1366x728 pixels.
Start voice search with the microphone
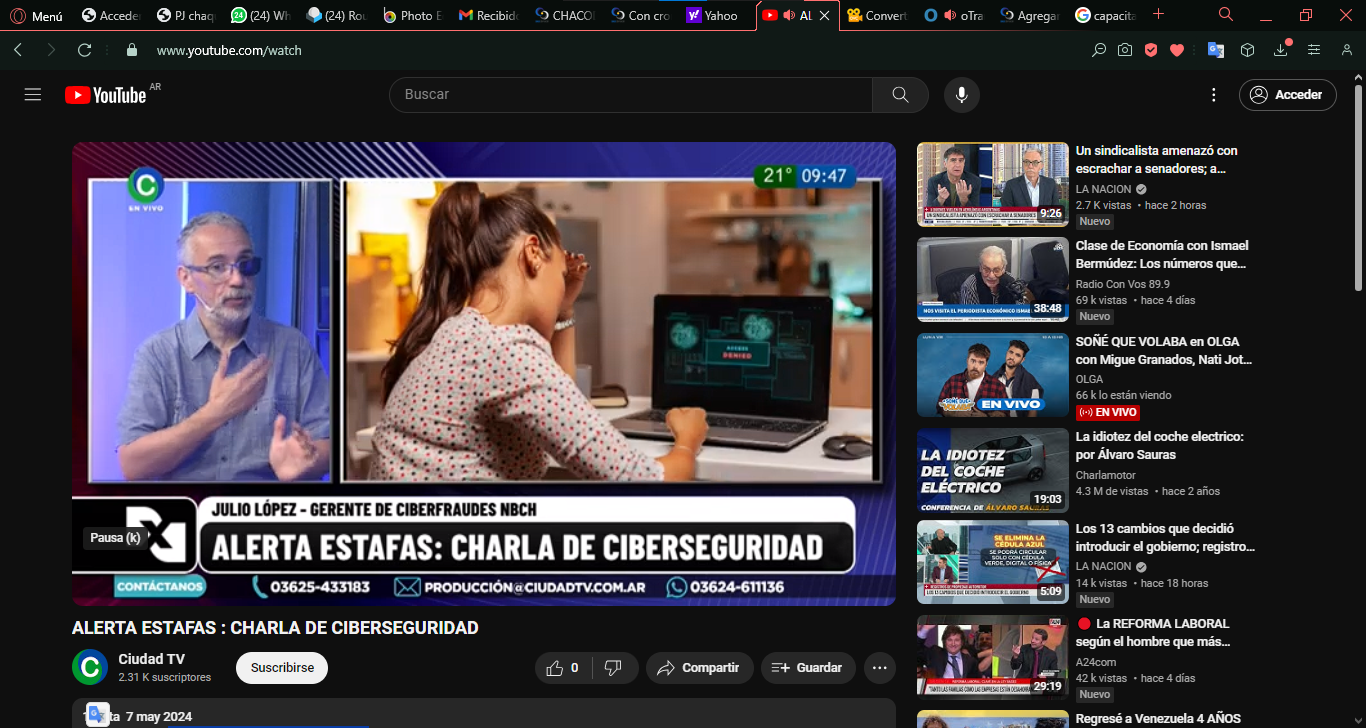pyautogui.click(x=961, y=95)
